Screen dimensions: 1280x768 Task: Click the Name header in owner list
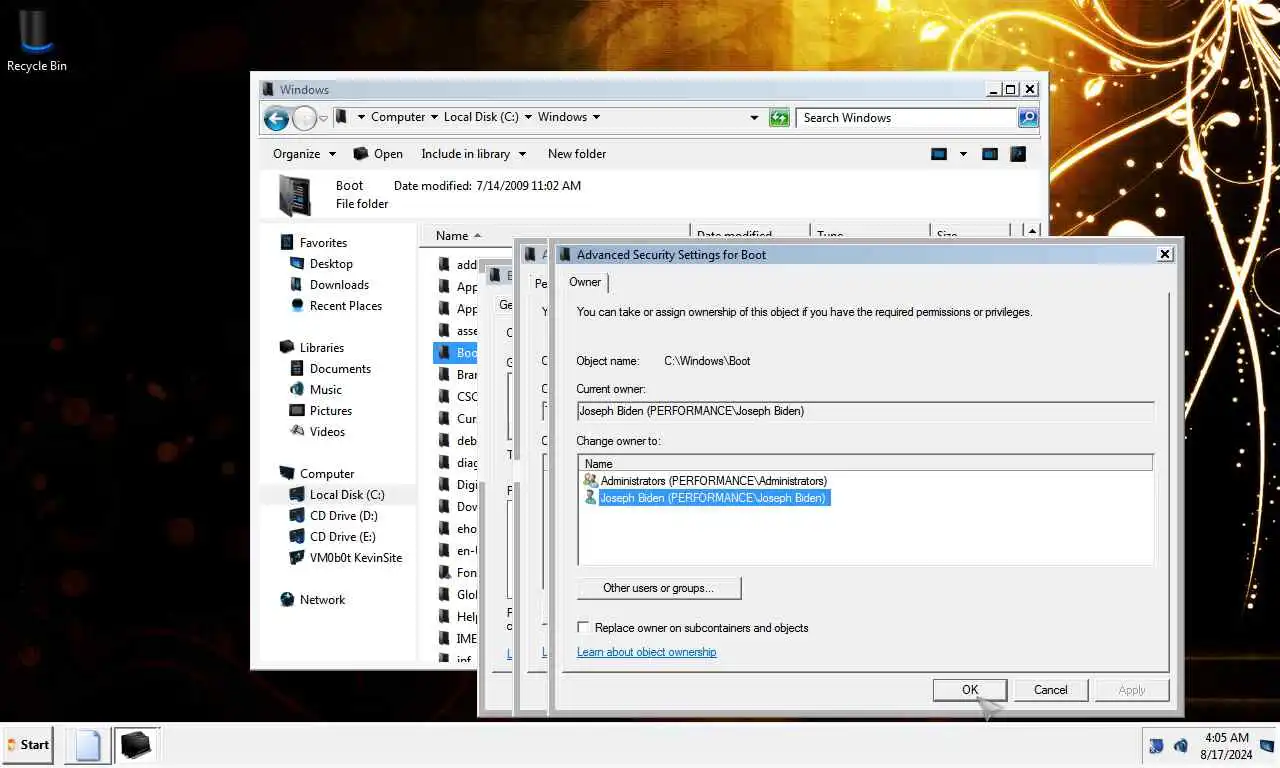click(x=865, y=464)
